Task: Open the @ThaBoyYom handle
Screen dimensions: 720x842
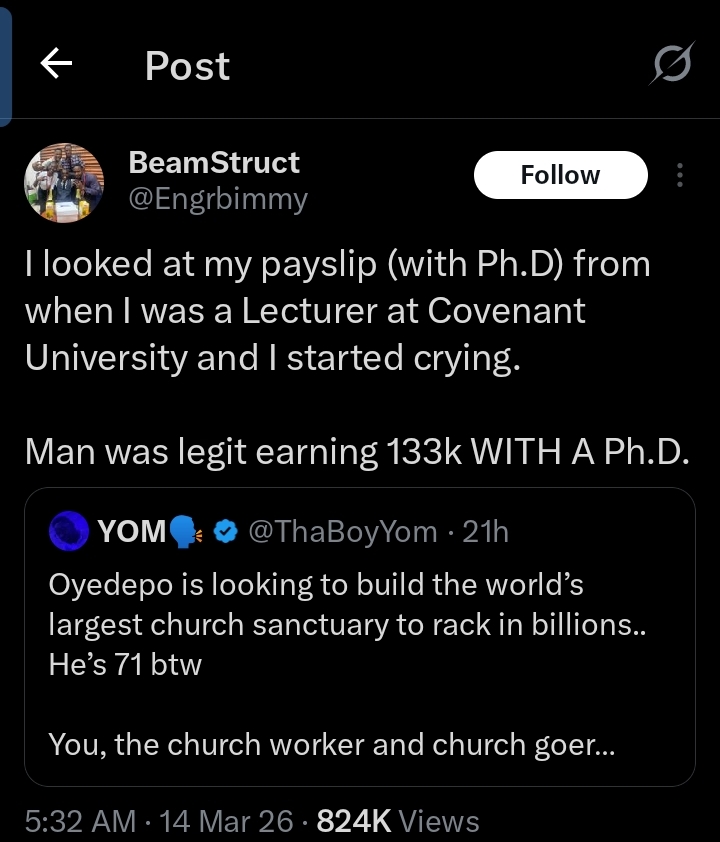Action: (x=342, y=531)
